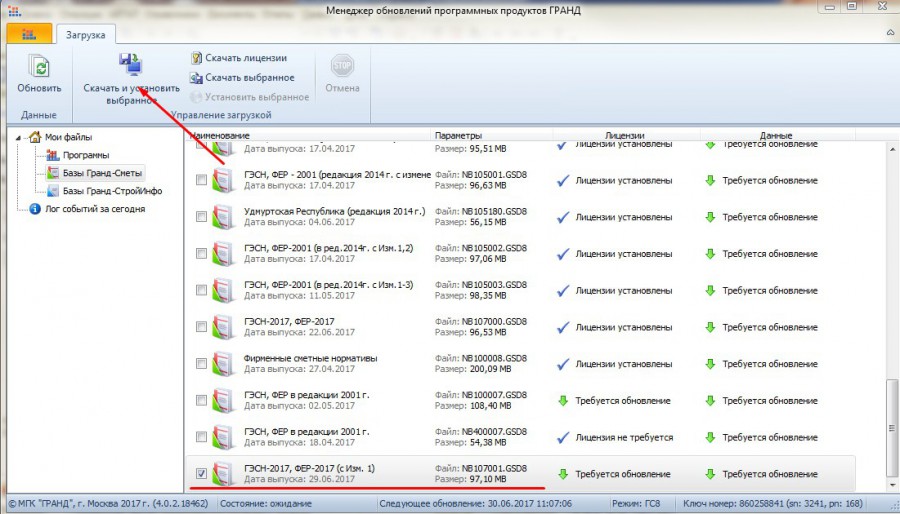The image size is (900, 514).
Task: Open Лог событий за сегодня
Action: tap(95, 209)
